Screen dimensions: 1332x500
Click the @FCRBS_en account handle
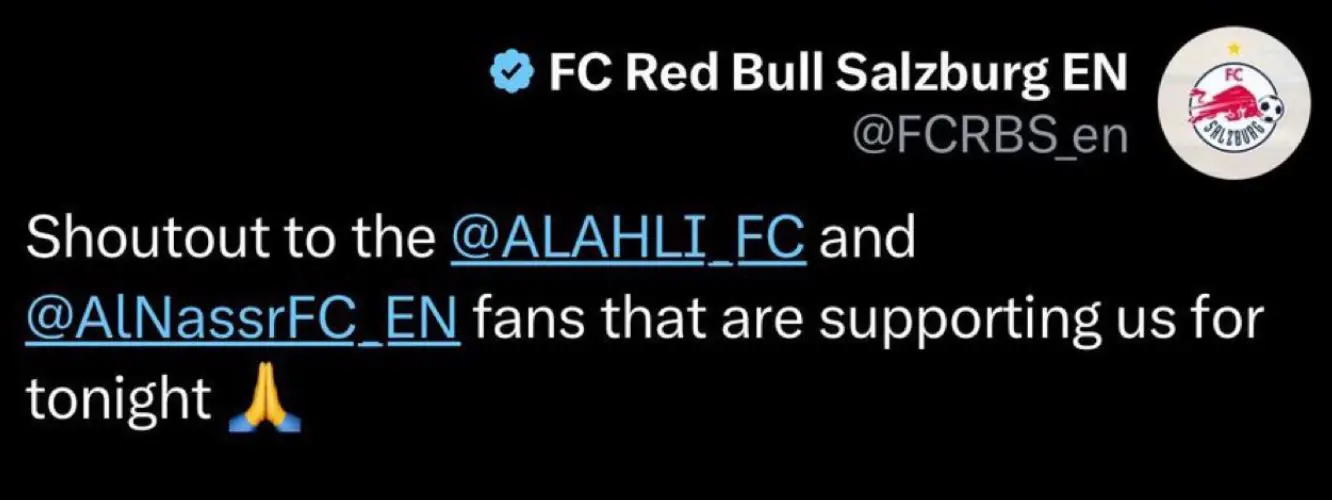991,137
